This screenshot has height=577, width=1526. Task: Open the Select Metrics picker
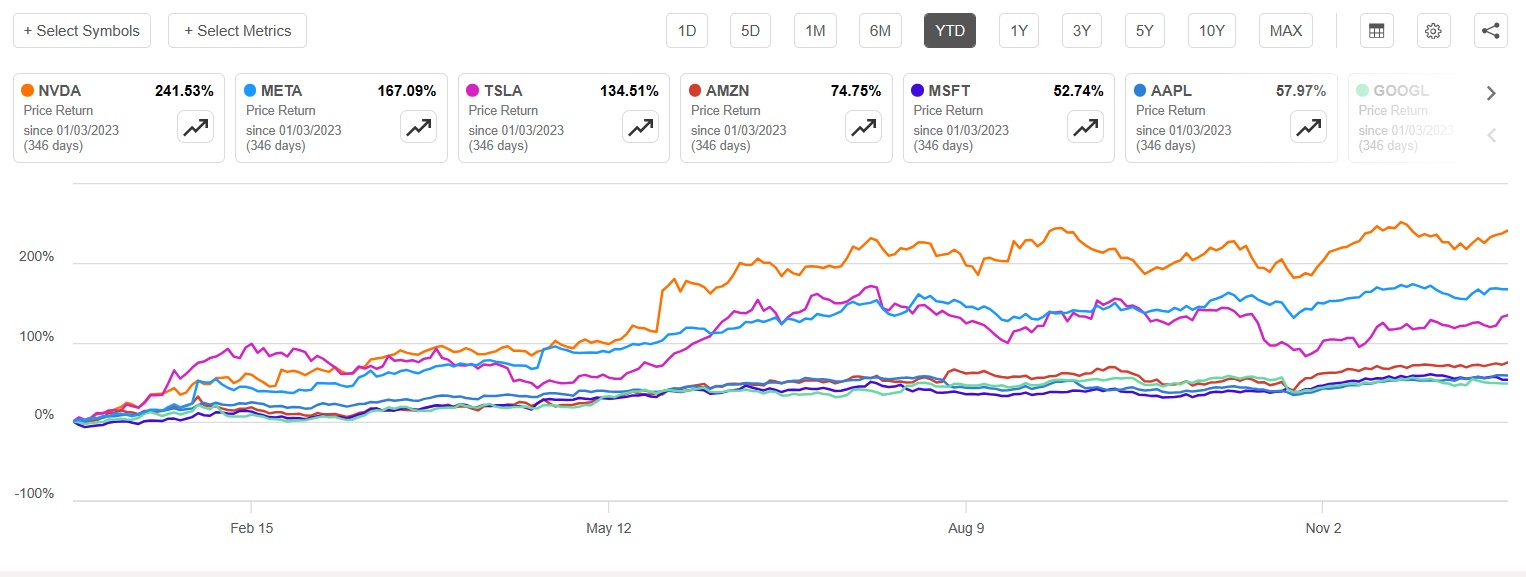pos(237,31)
